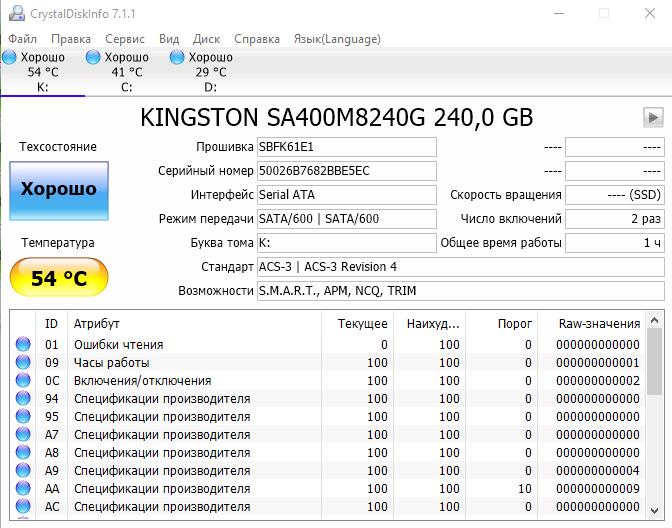
Task: Click the firmware field SBFK61E1
Action: click(347, 147)
